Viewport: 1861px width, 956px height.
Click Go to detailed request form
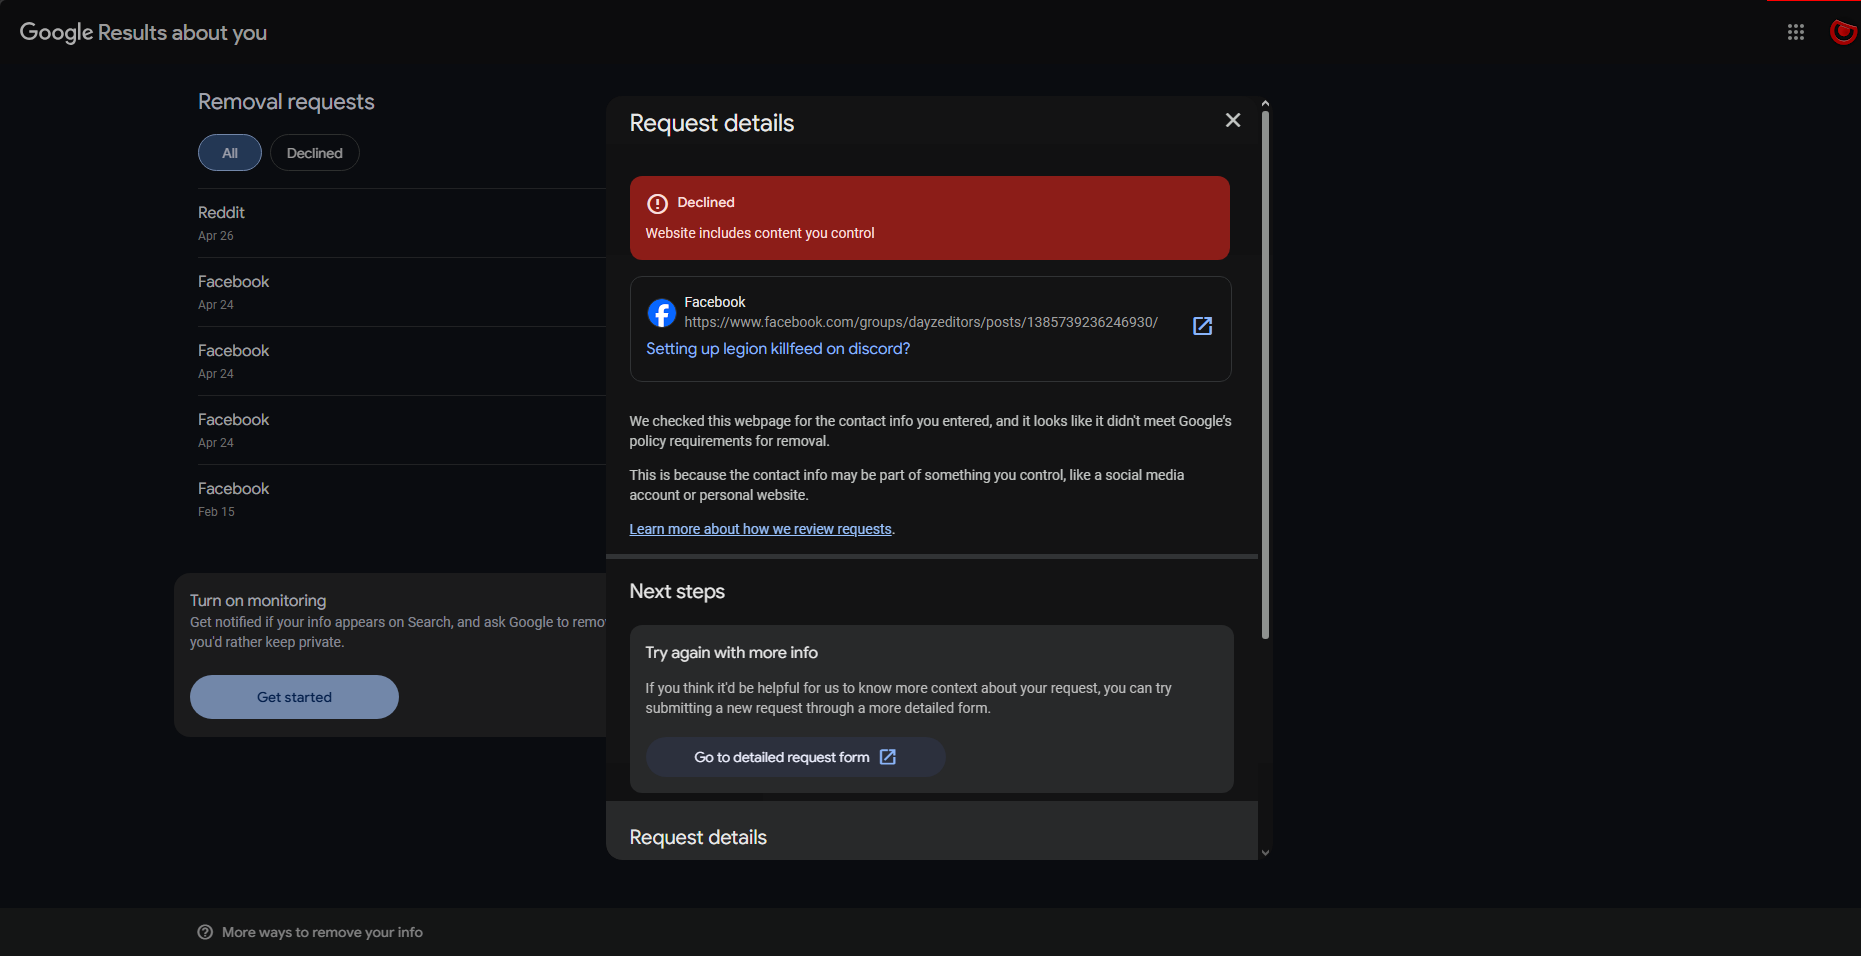(x=795, y=757)
